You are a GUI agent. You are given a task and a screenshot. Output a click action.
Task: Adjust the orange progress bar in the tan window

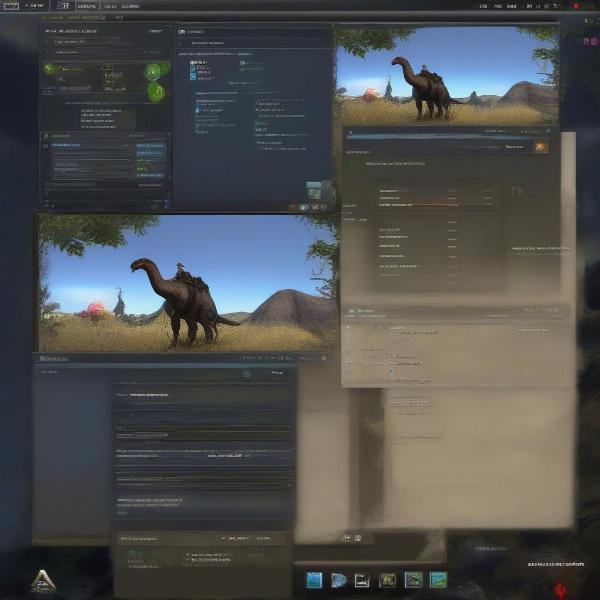(x=418, y=205)
